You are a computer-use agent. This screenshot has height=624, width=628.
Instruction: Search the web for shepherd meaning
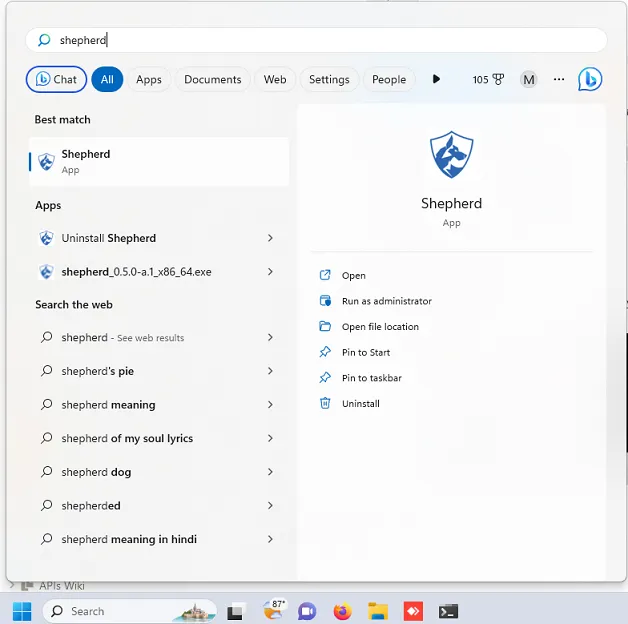tap(159, 405)
